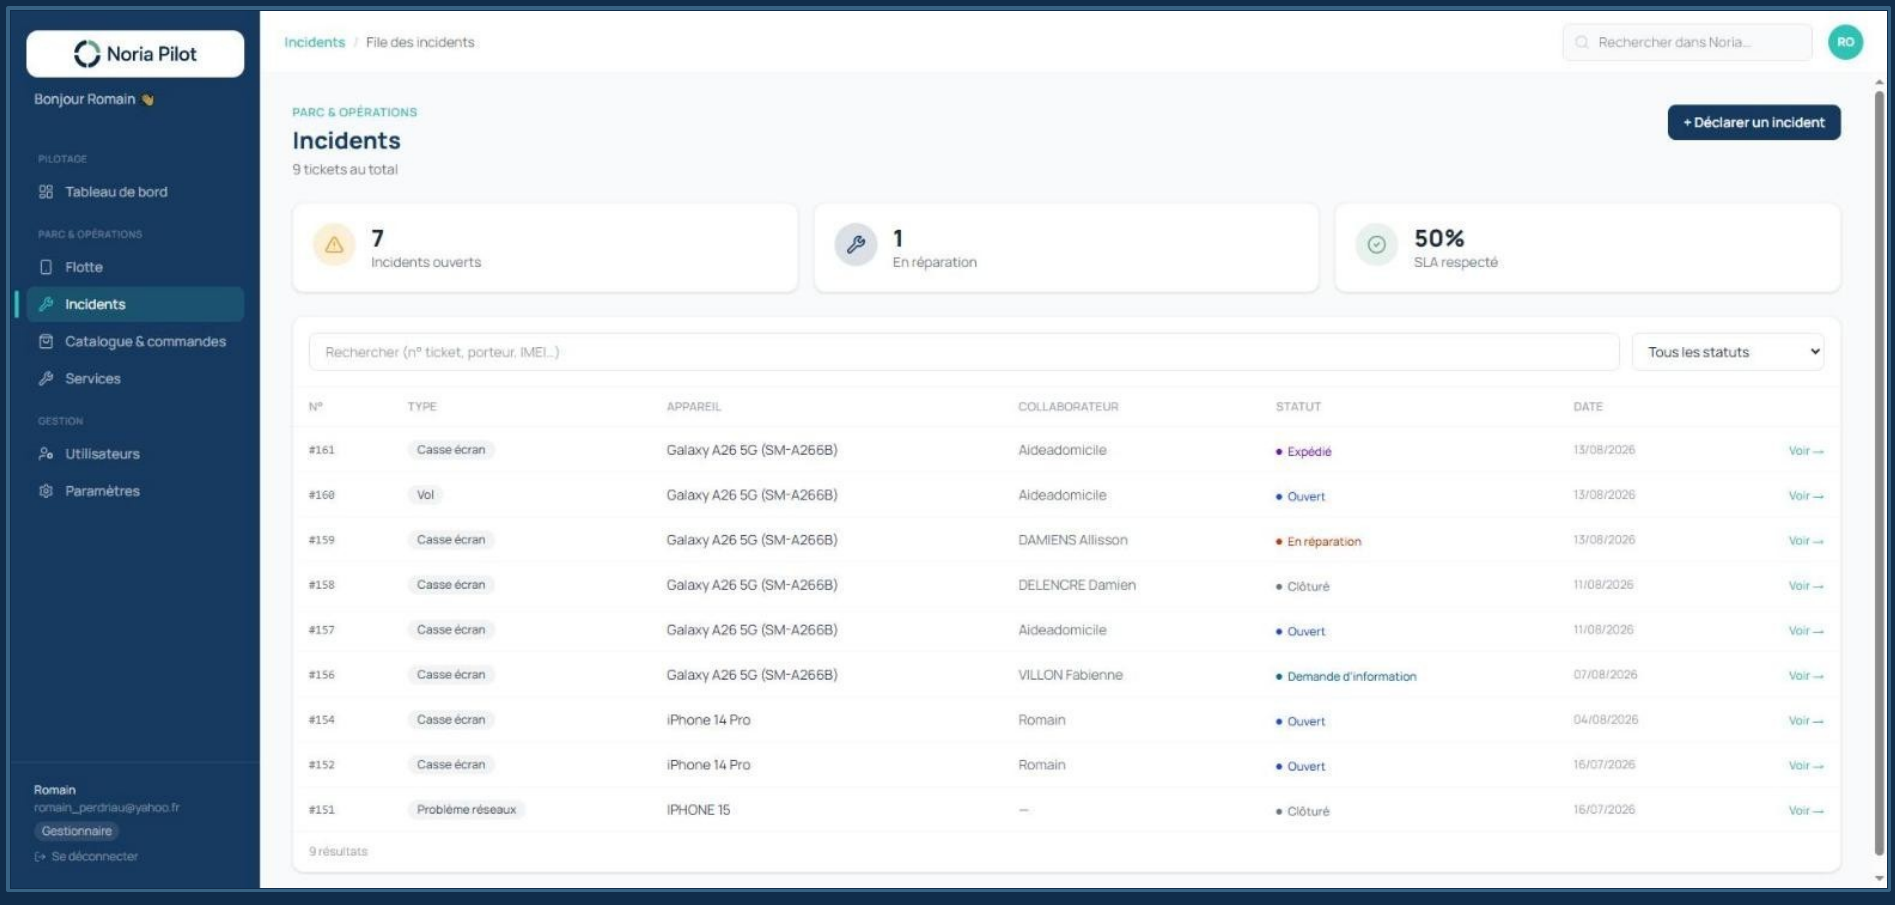Click the magnifier icon in global search
Viewport: 1895px width, 905px height.
tap(1582, 42)
